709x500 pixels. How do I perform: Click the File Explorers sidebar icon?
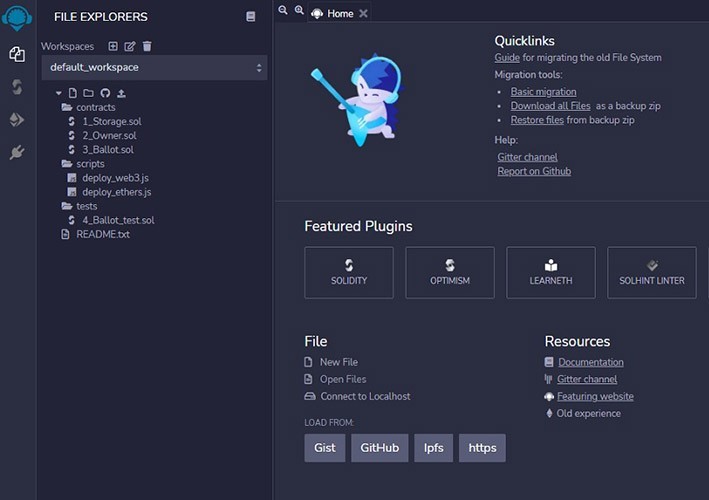click(17, 54)
